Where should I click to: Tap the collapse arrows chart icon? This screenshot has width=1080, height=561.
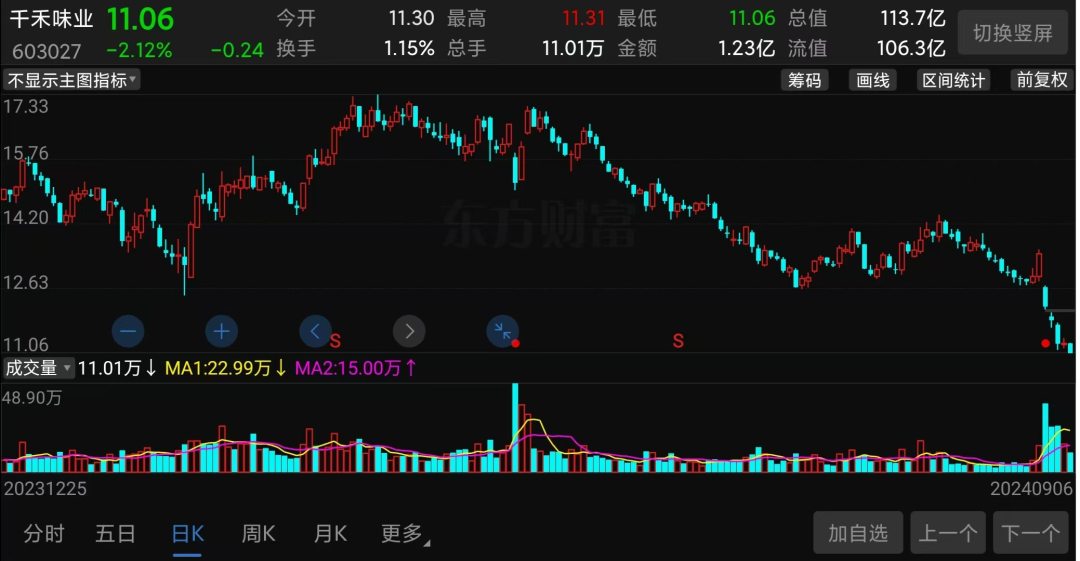coord(503,332)
